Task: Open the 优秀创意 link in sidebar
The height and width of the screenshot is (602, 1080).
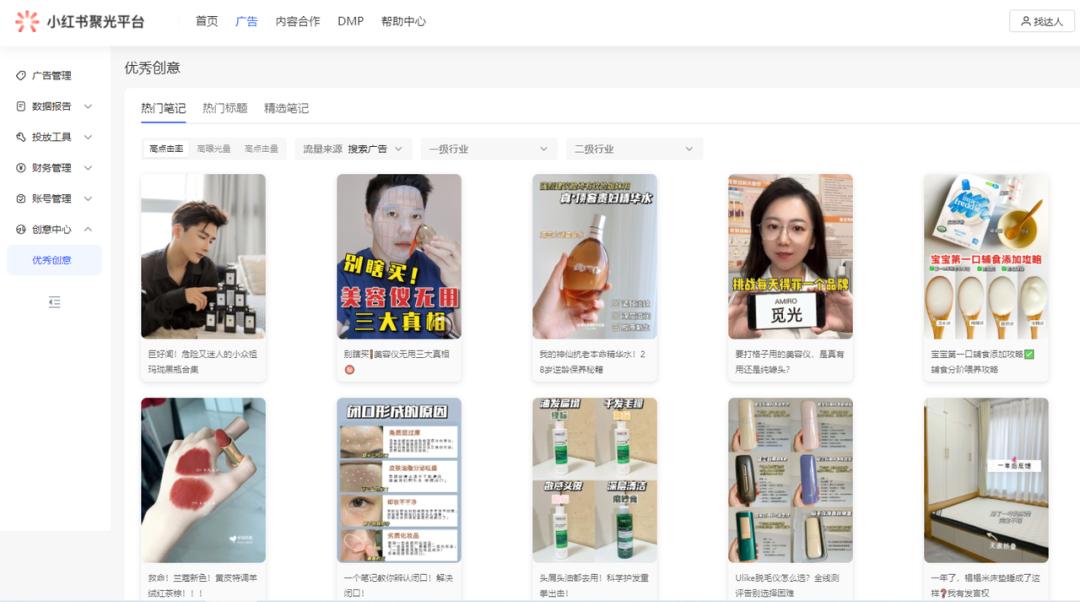Action: point(55,258)
